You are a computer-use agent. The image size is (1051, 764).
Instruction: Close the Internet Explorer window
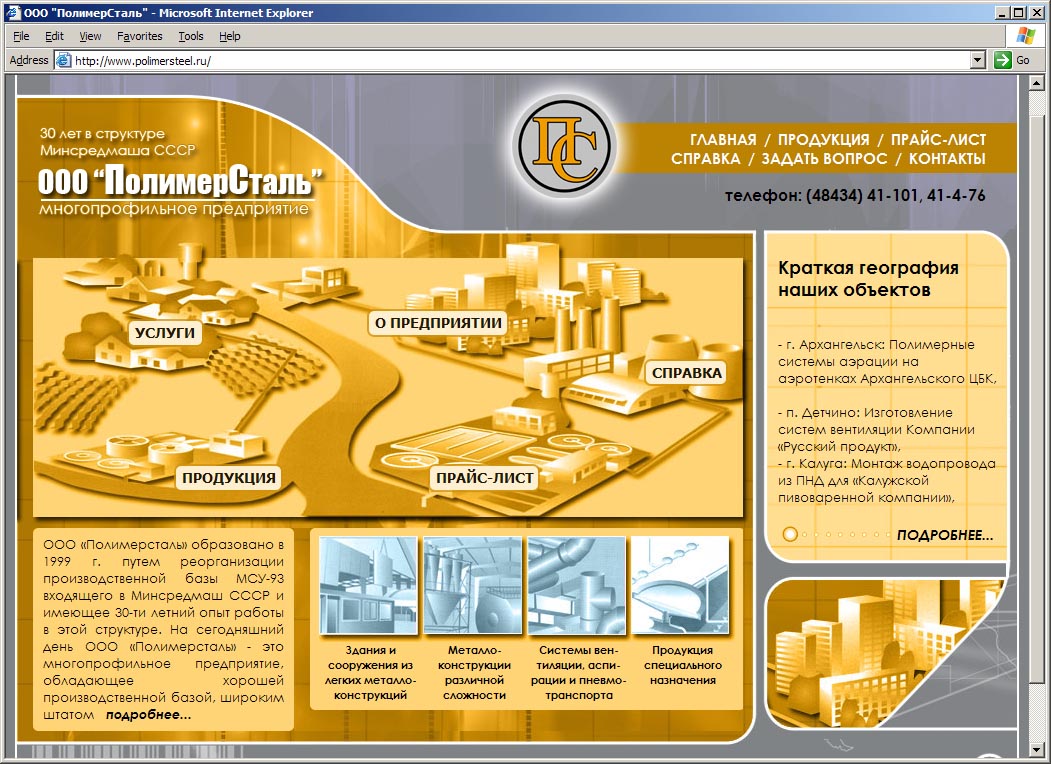click(1036, 13)
